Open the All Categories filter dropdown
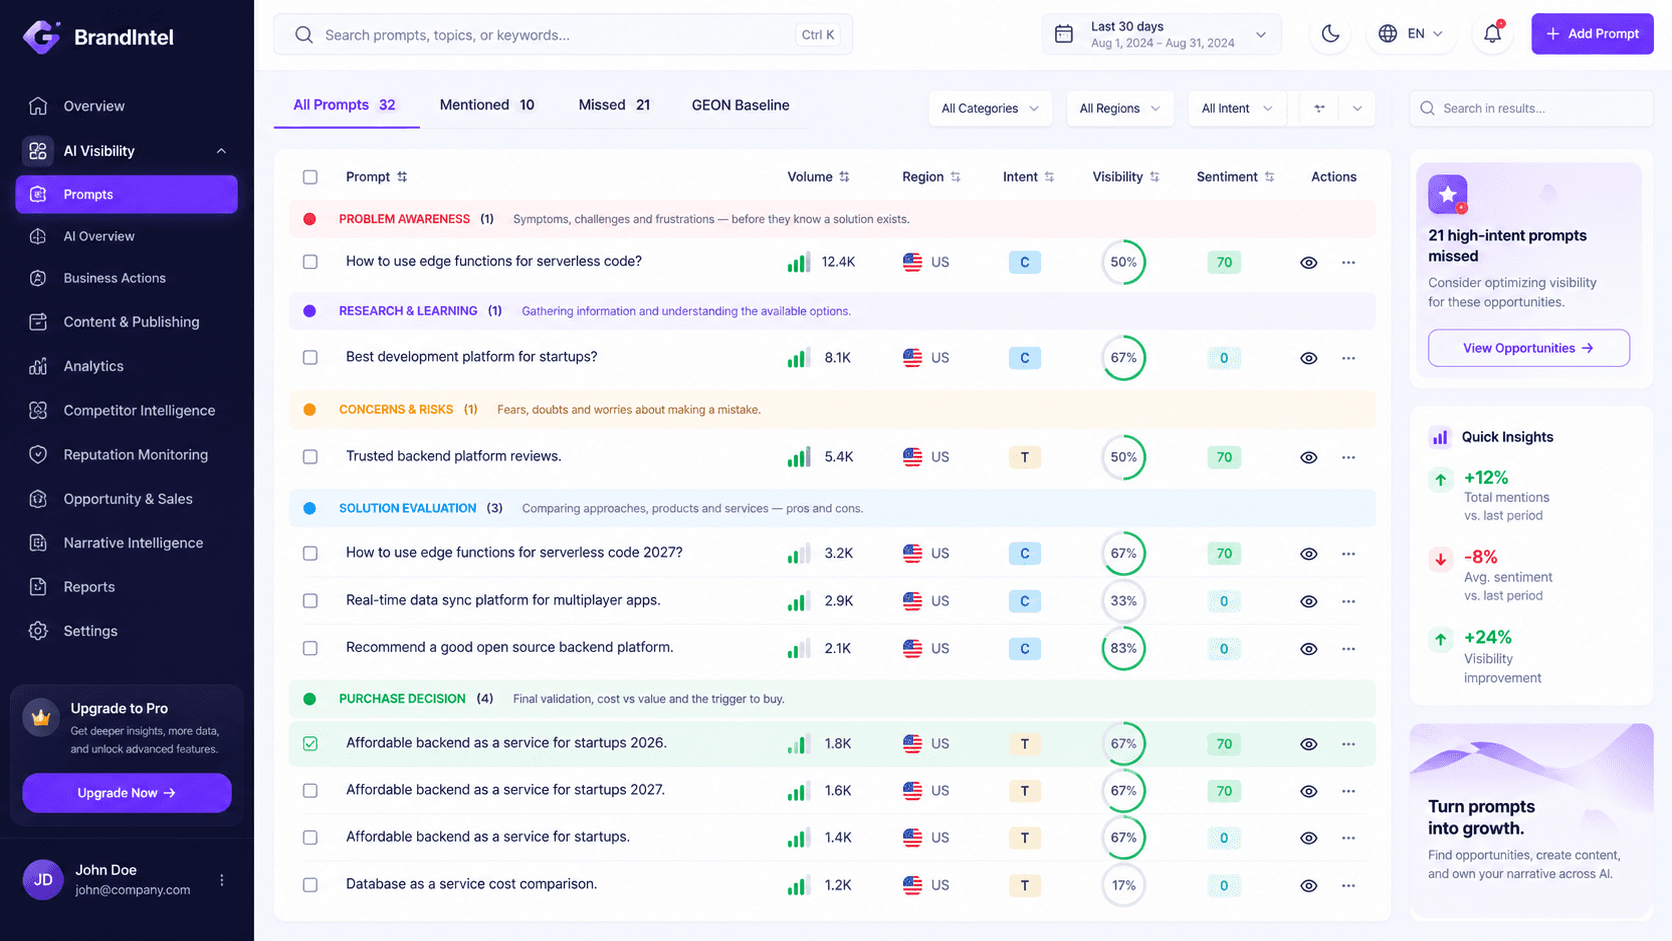 [990, 108]
